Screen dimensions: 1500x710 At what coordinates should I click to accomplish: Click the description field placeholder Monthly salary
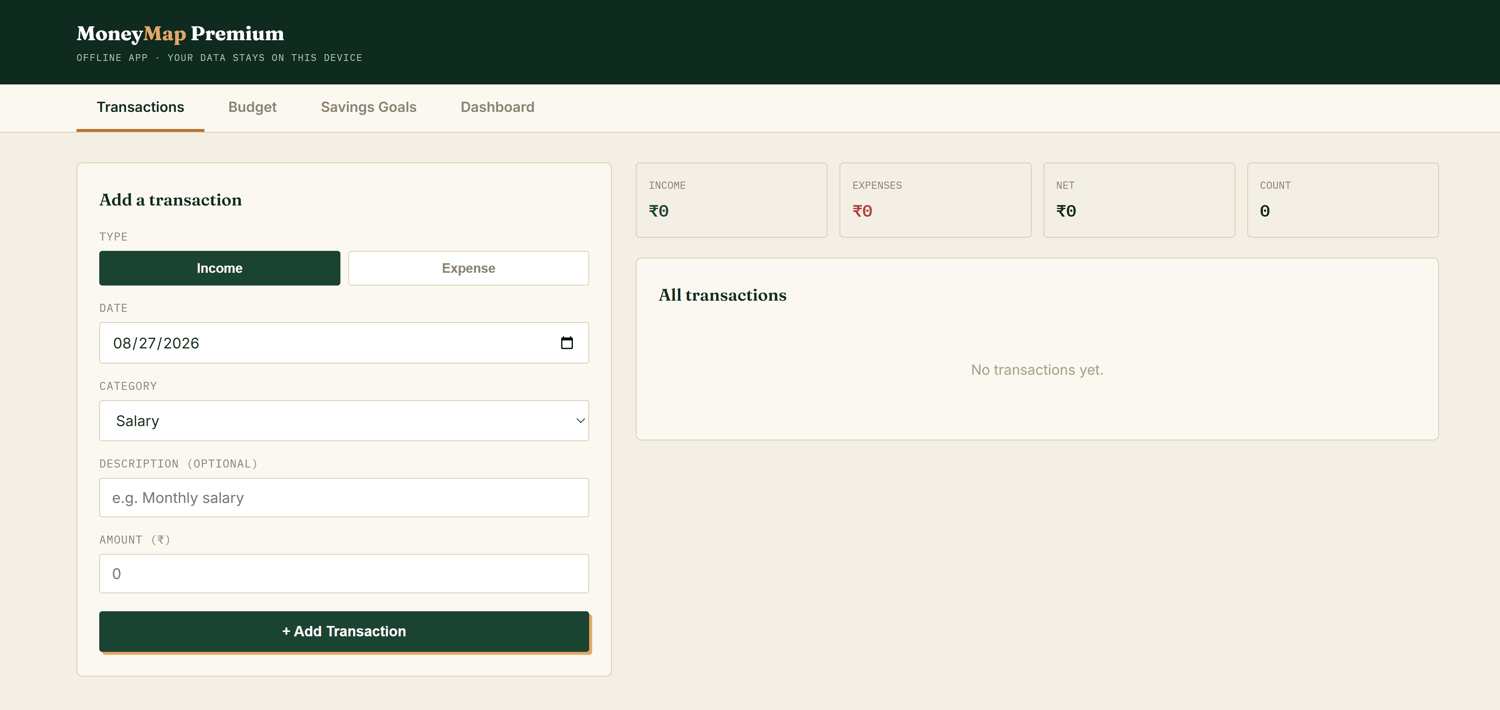[x=344, y=497]
